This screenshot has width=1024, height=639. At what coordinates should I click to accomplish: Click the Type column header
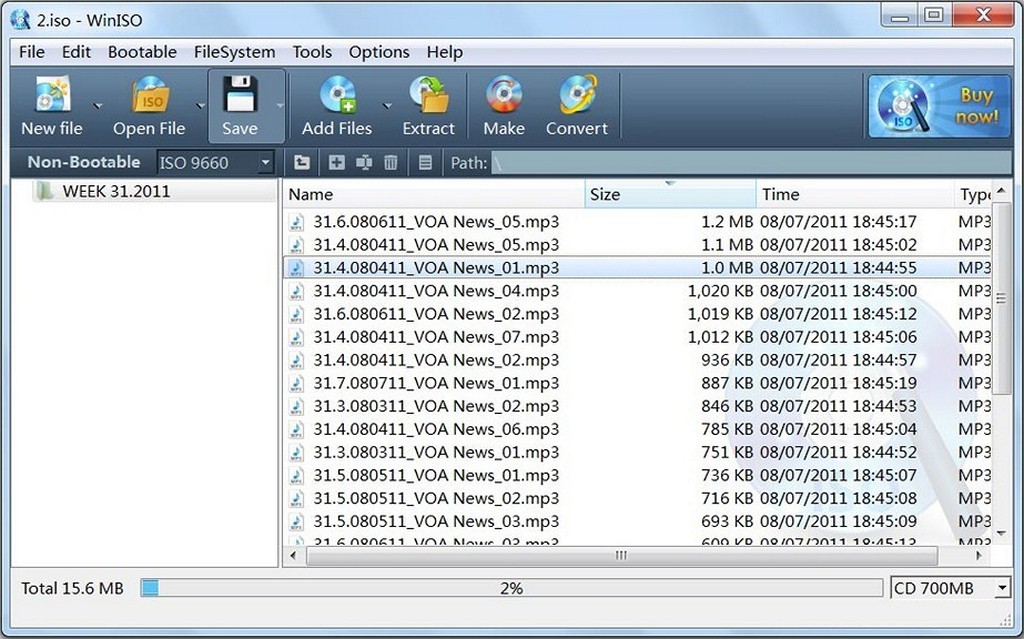(973, 194)
